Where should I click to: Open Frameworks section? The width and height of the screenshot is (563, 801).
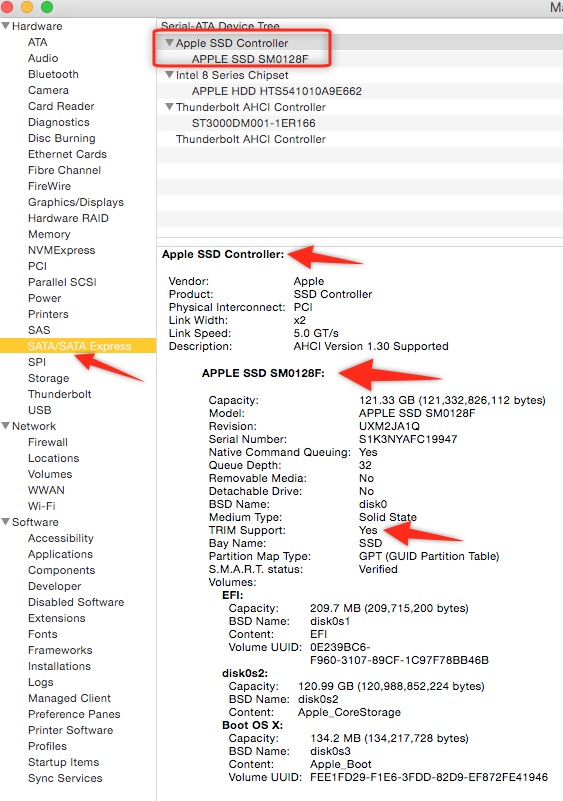60,650
